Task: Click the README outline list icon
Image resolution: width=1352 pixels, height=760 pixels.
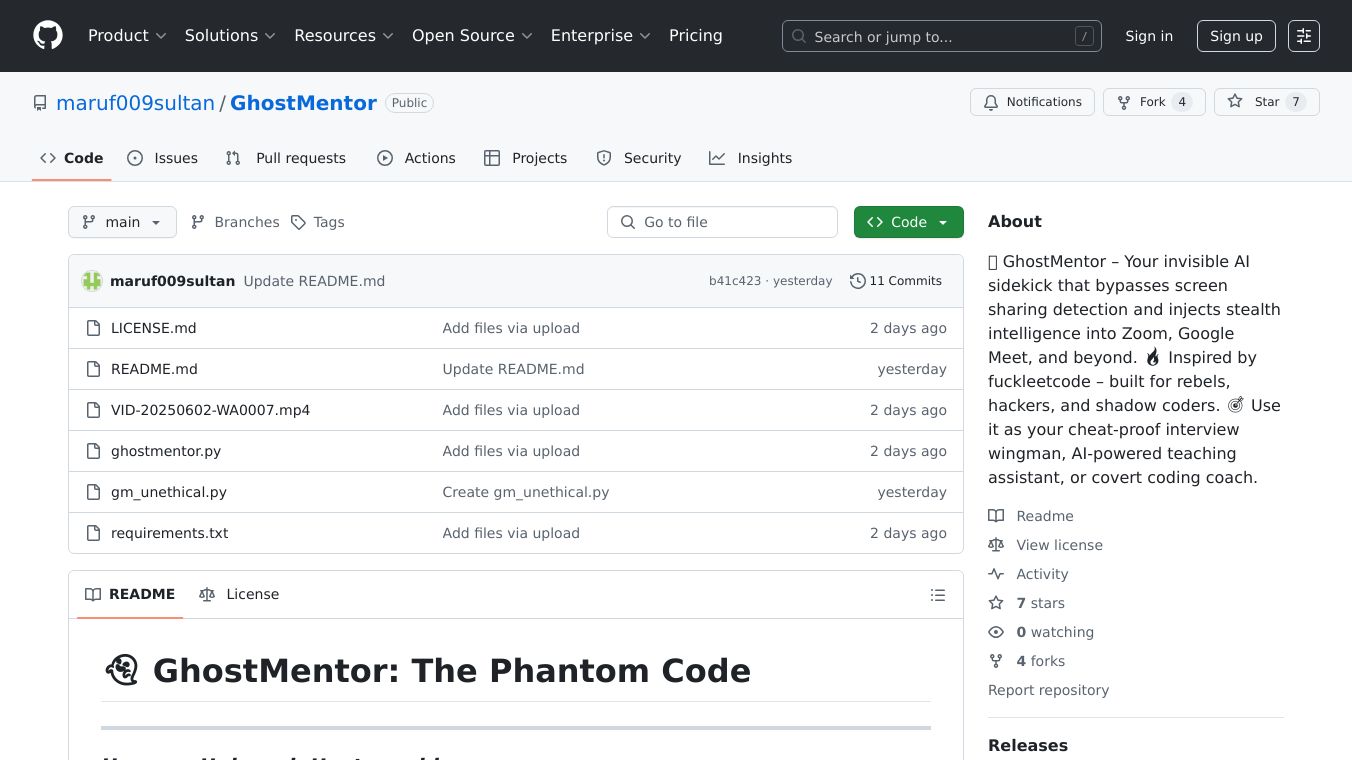Action: (937, 595)
